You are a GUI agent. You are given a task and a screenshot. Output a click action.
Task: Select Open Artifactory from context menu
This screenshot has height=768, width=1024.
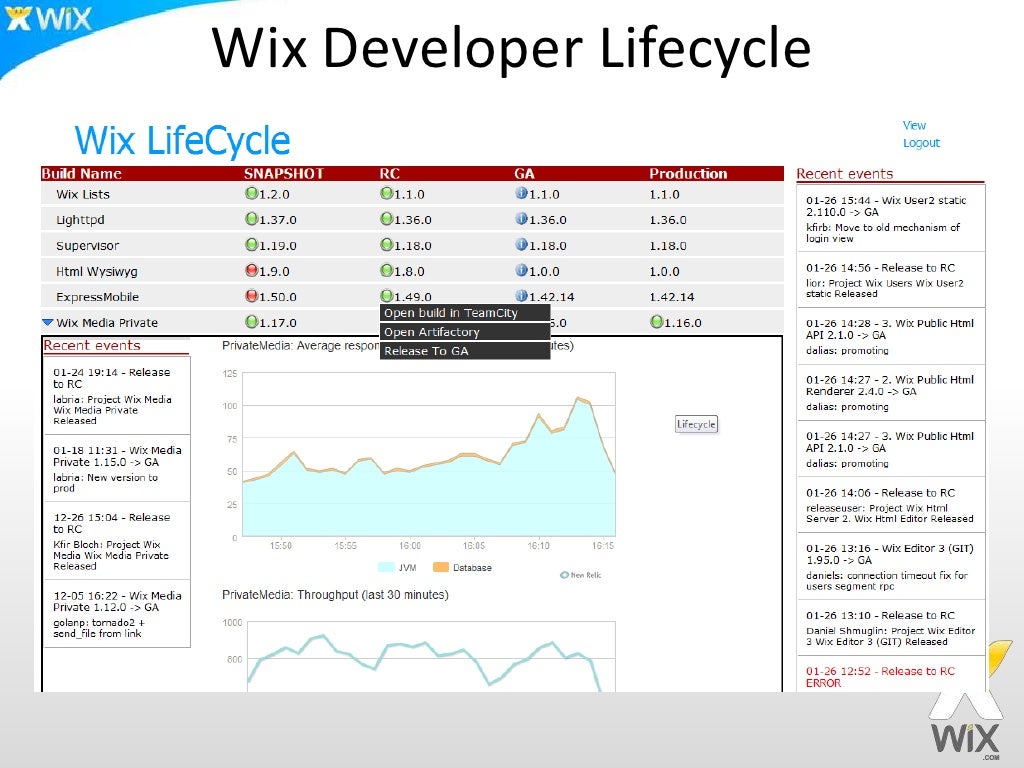[465, 332]
